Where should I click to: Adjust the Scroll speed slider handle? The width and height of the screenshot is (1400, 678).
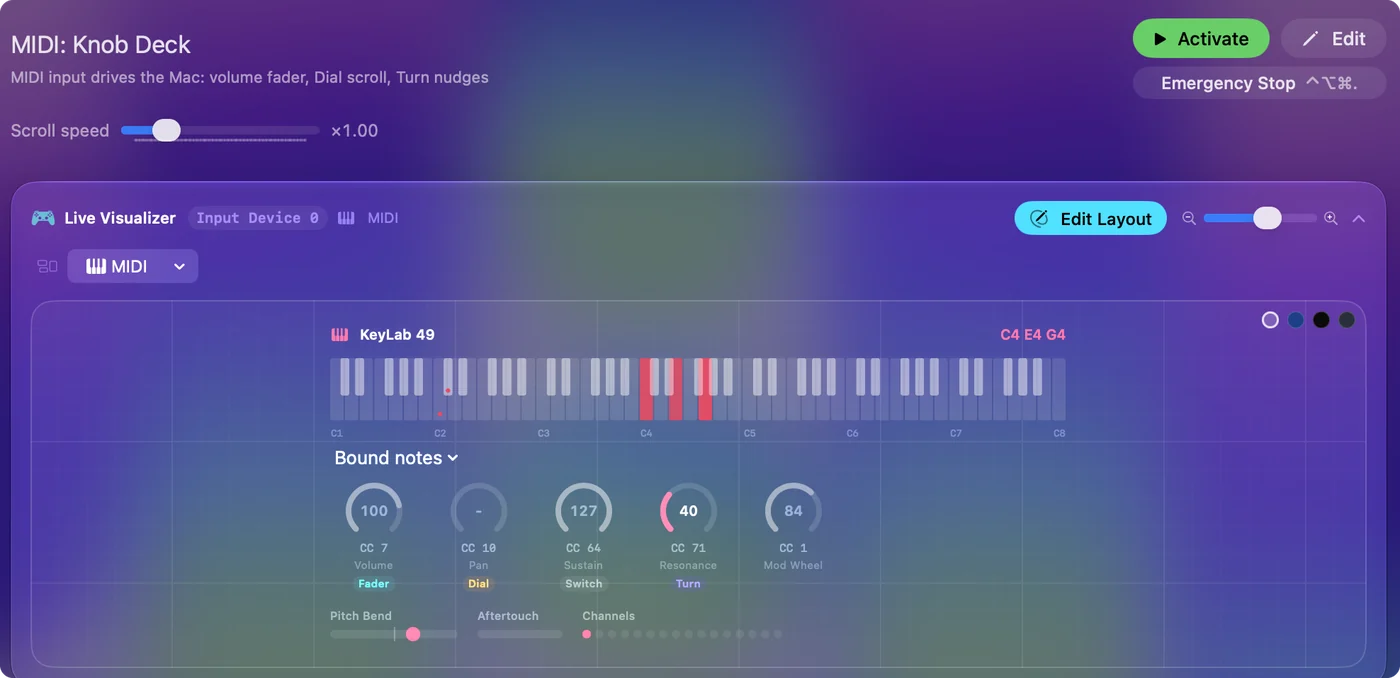pyautogui.click(x=166, y=130)
